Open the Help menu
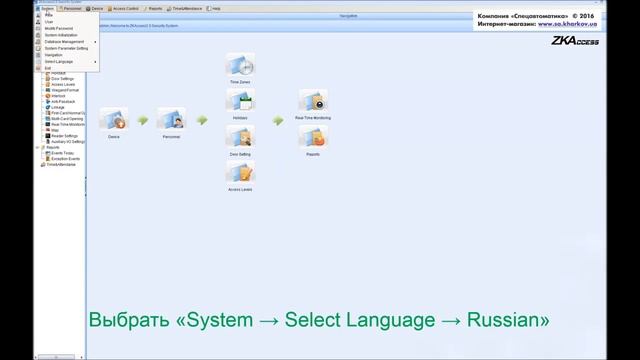640x360 pixels. 213,9
